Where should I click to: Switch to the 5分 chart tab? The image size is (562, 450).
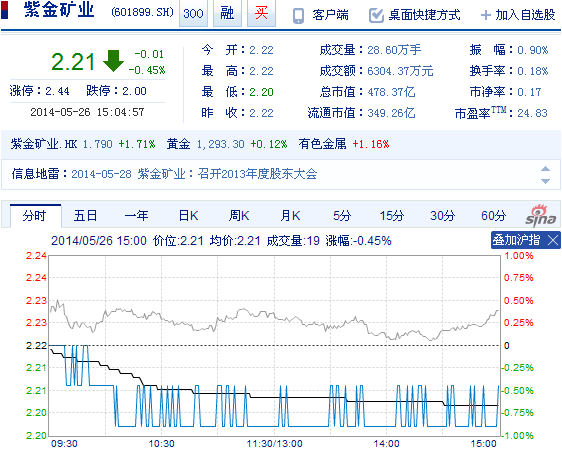click(x=342, y=216)
